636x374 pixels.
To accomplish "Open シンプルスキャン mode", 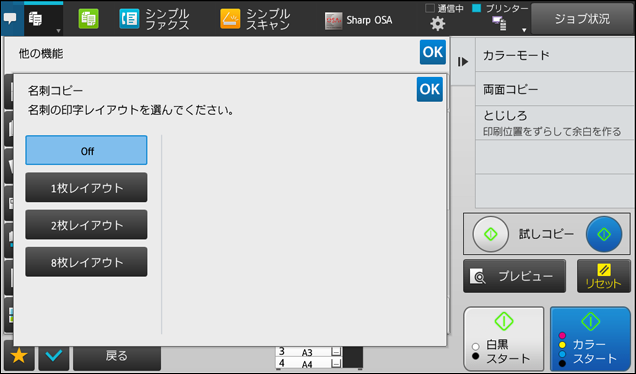I will [x=255, y=19].
